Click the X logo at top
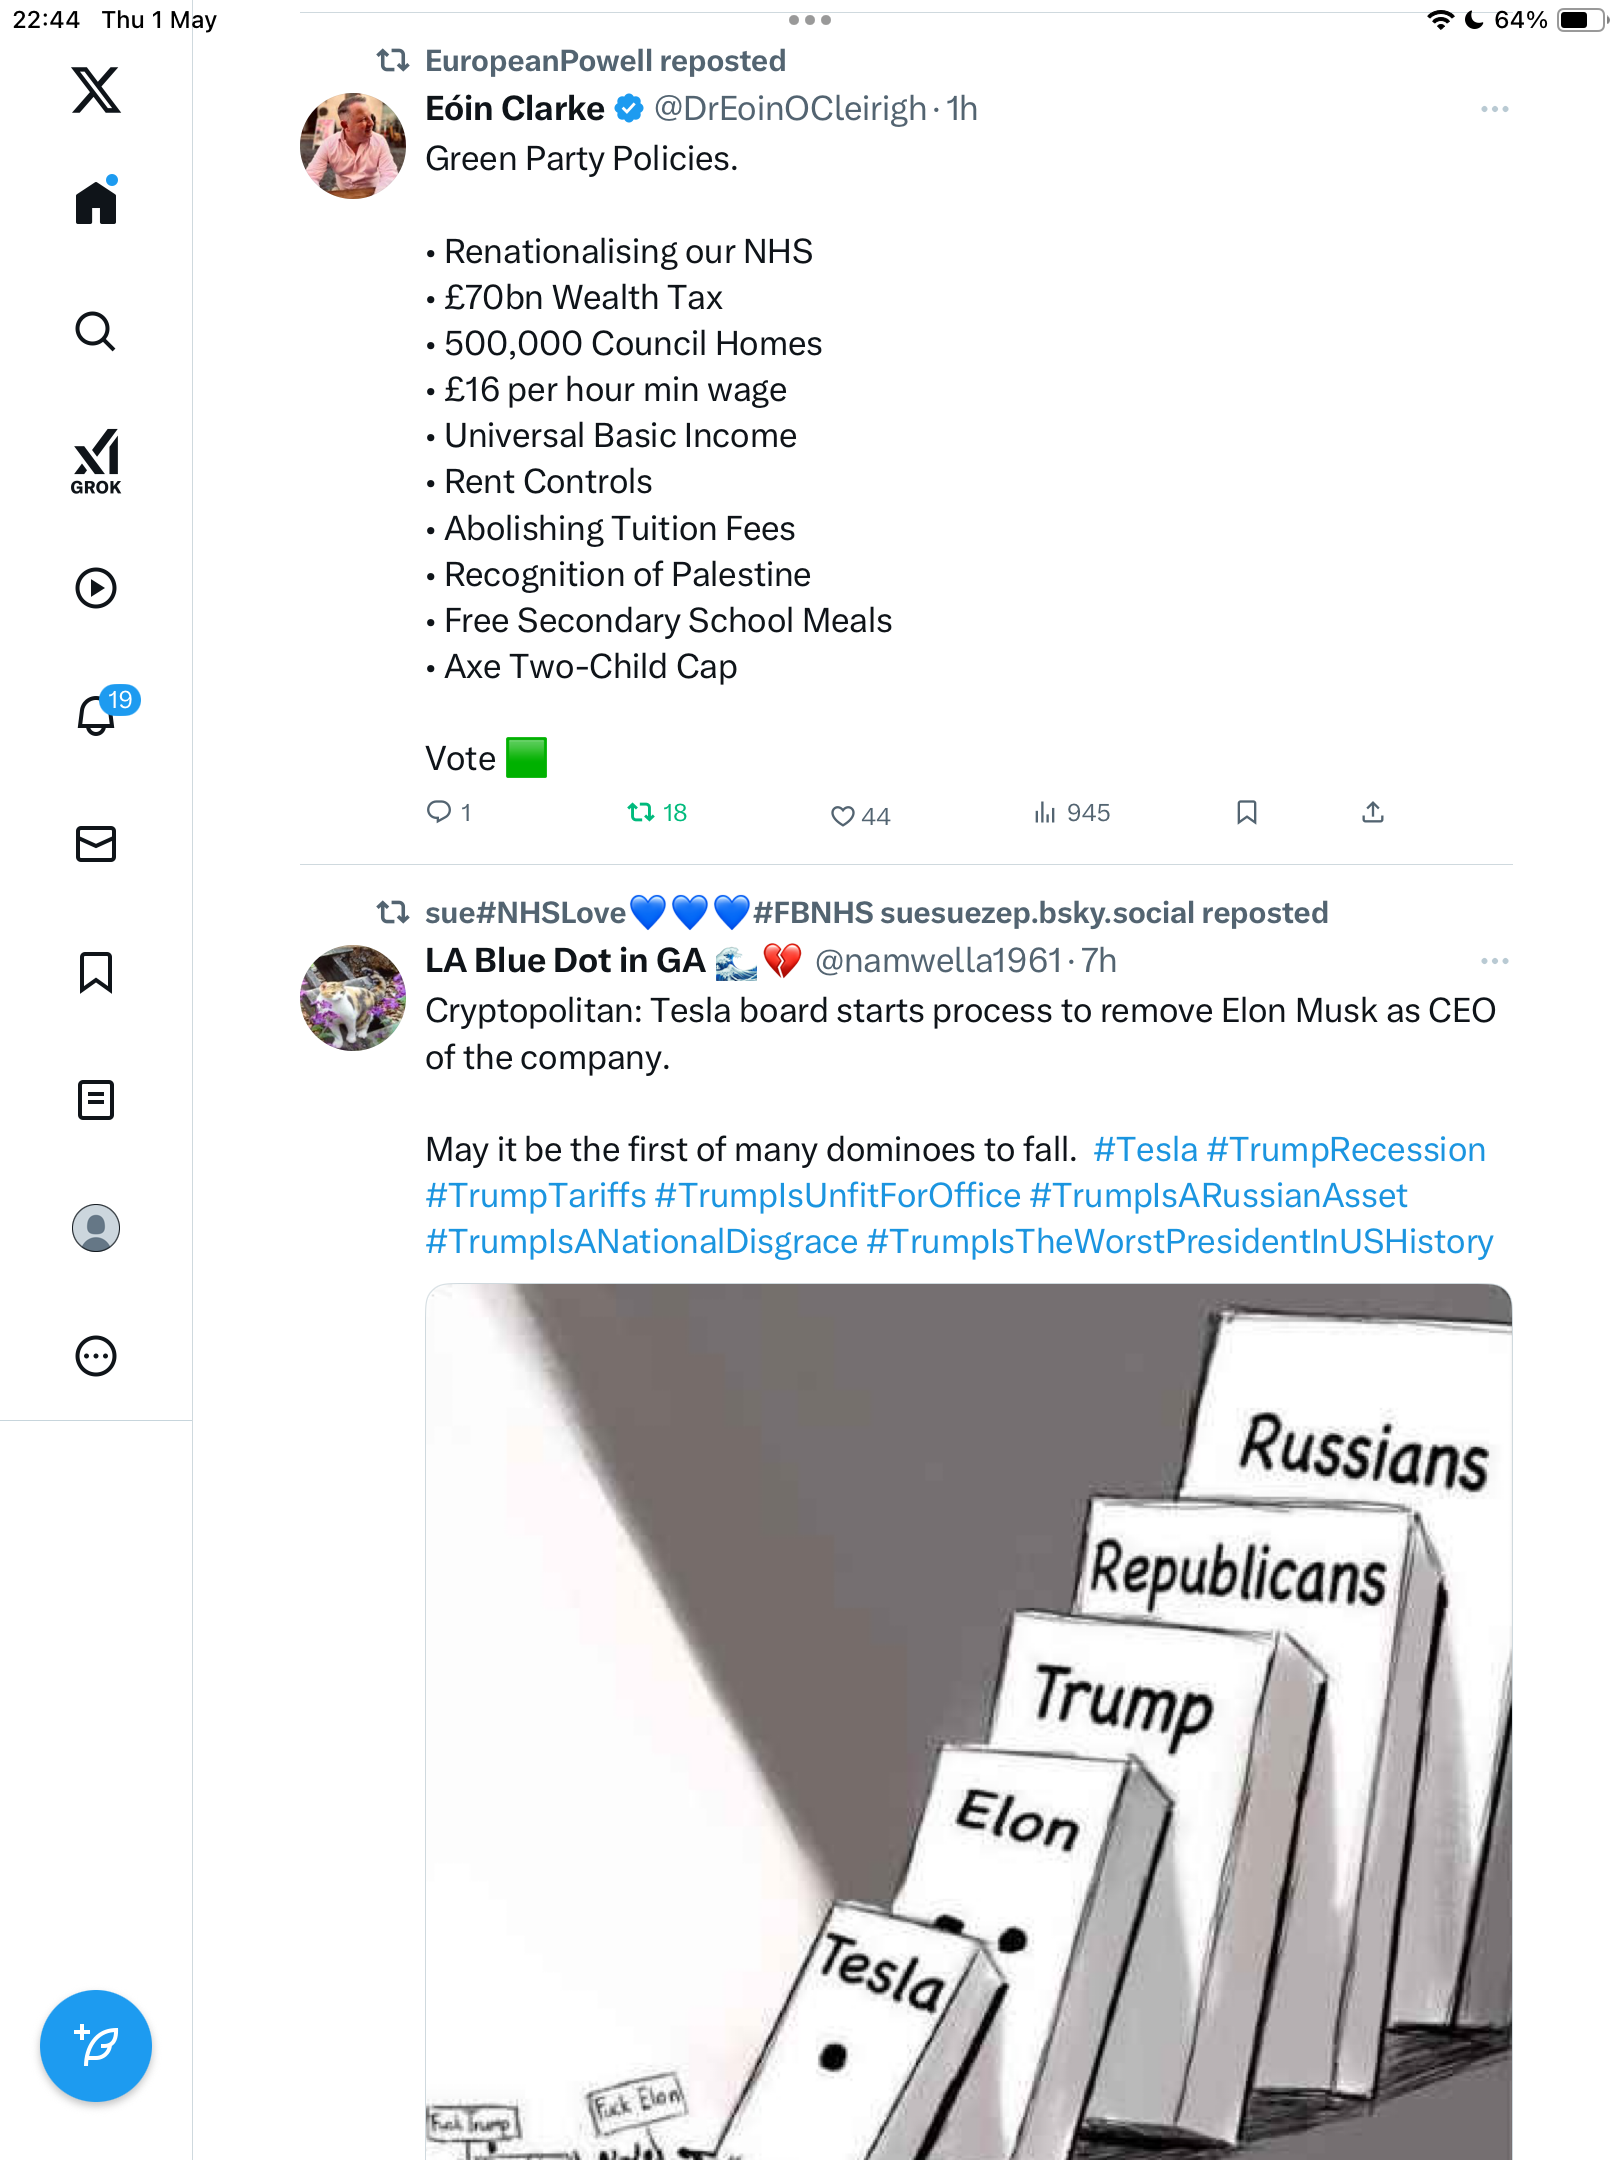Screen dimensions: 1620x2160 click(96, 90)
